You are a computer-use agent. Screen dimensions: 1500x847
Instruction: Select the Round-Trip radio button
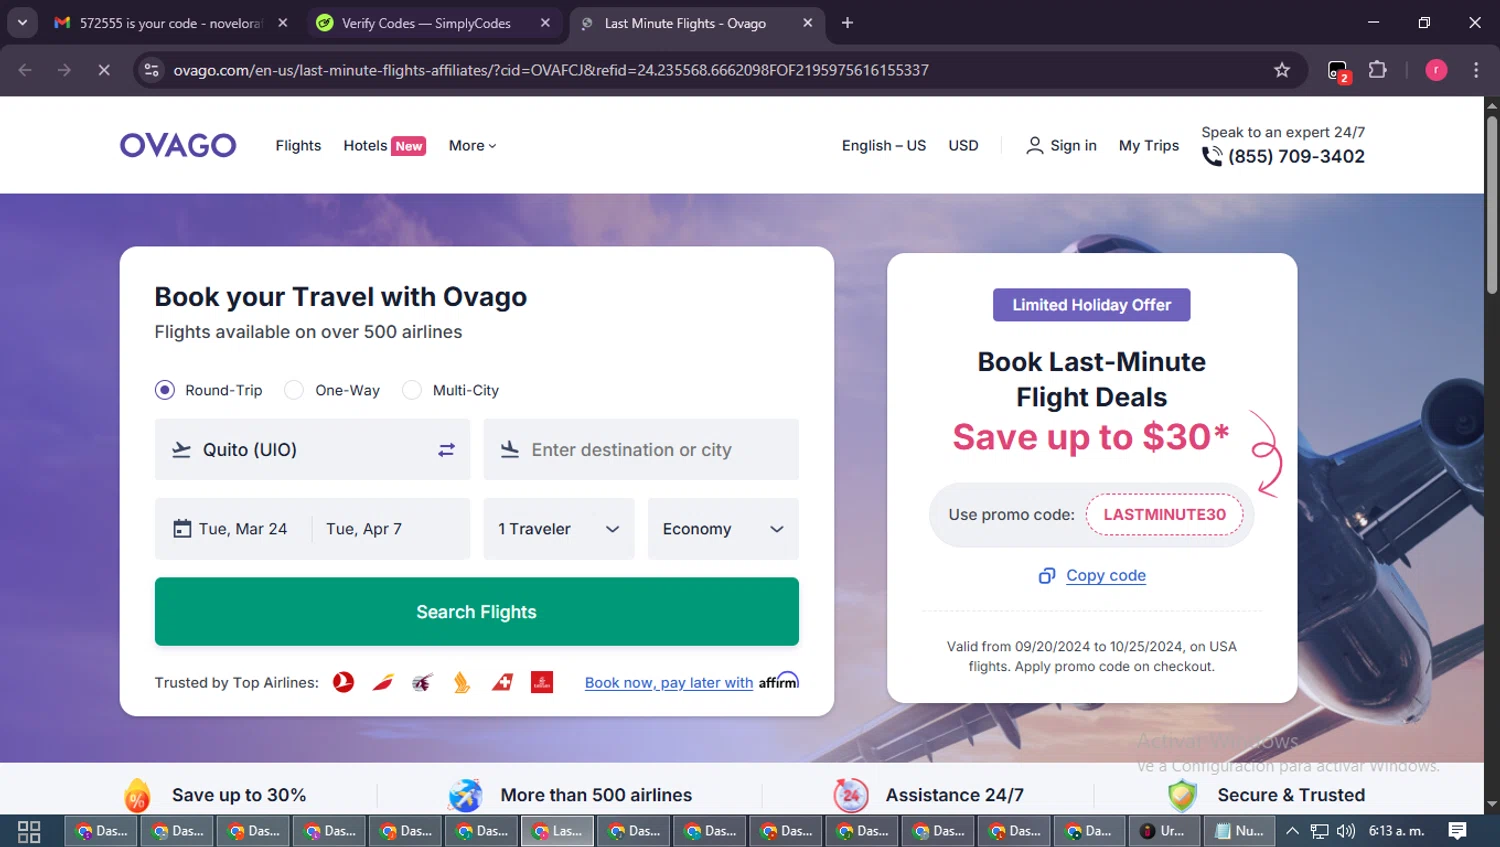pos(165,390)
